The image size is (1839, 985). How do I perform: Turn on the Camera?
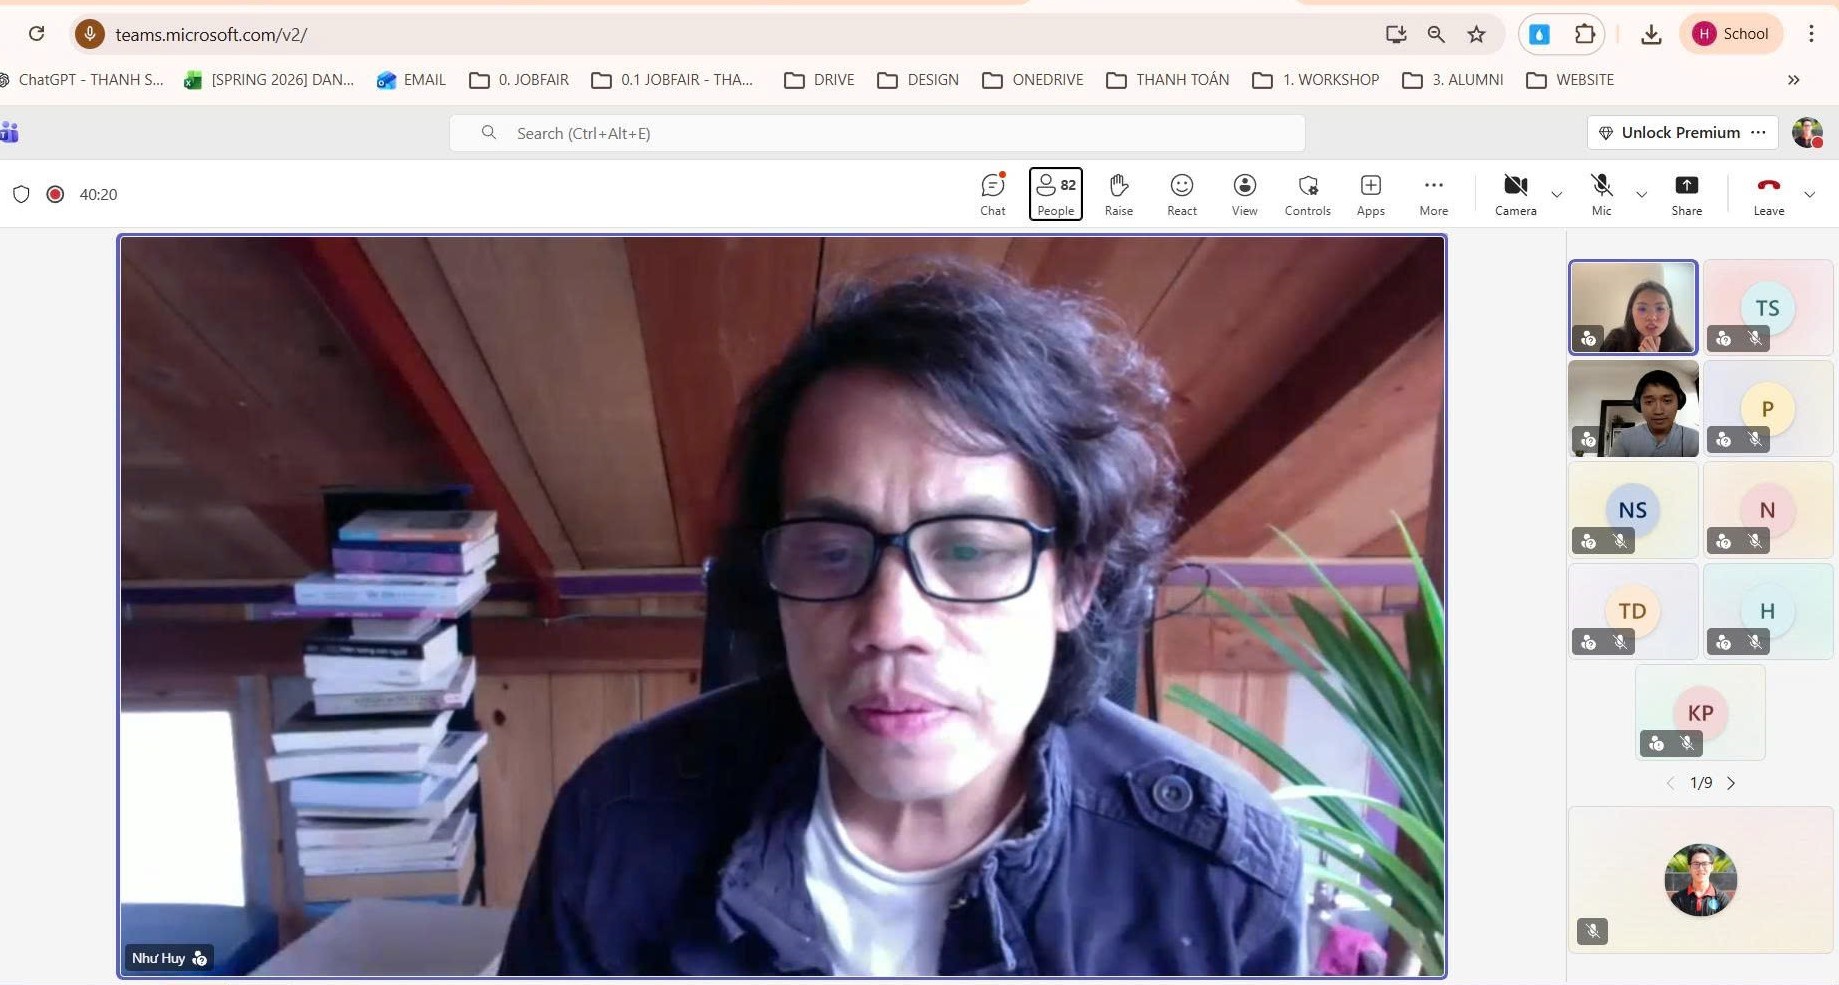pos(1515,194)
